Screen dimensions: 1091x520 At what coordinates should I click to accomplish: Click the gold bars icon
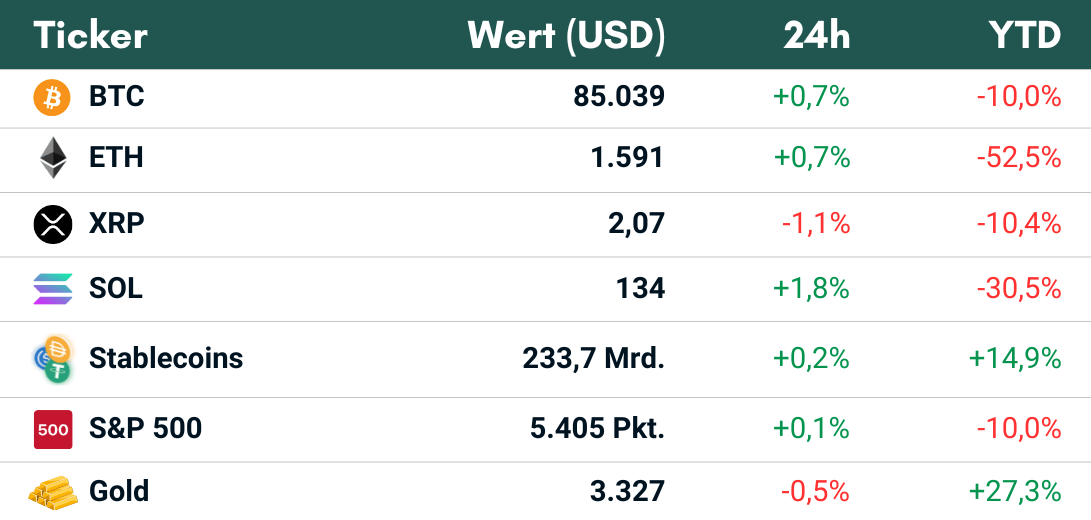pyautogui.click(x=52, y=492)
